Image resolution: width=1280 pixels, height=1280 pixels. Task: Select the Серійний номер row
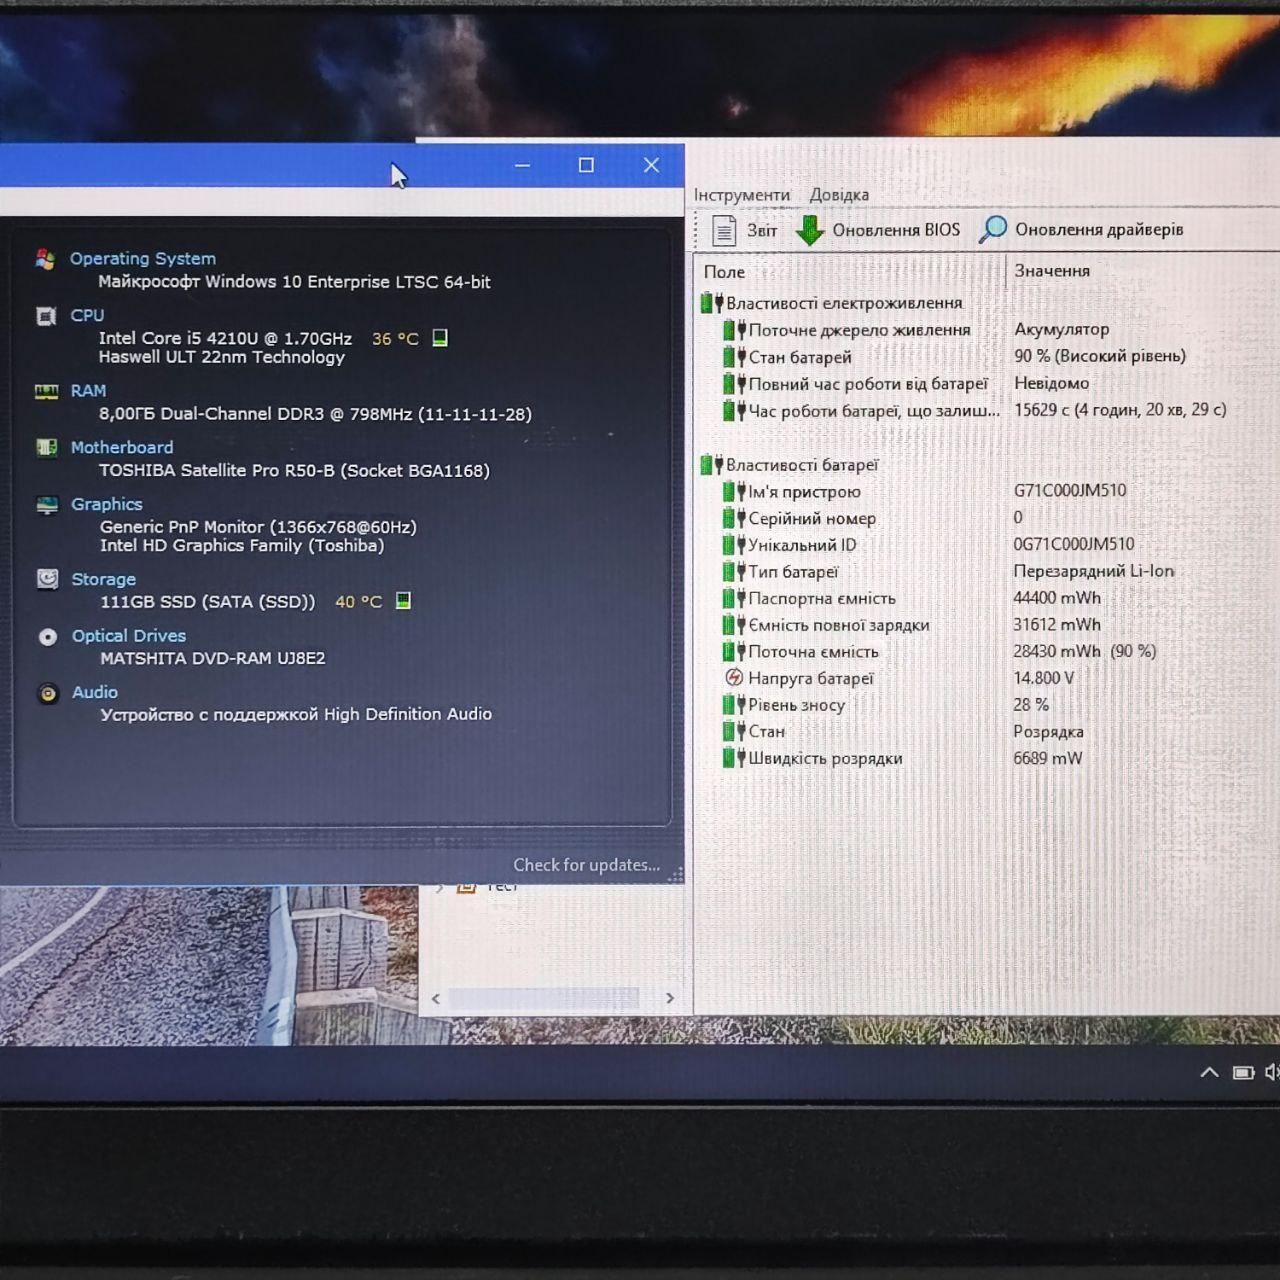point(987,518)
